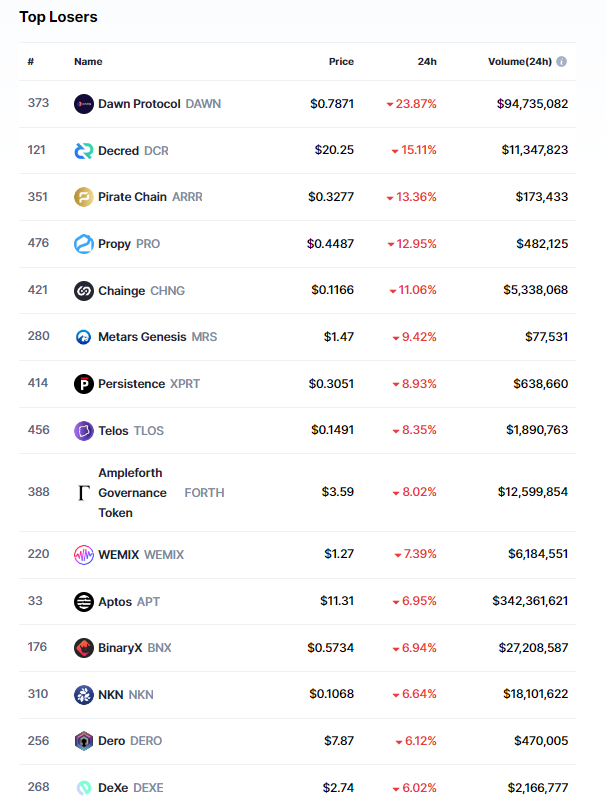Image resolution: width=606 pixels, height=810 pixels.
Task: Click the Pirate Chain coin logo
Action: (x=84, y=197)
